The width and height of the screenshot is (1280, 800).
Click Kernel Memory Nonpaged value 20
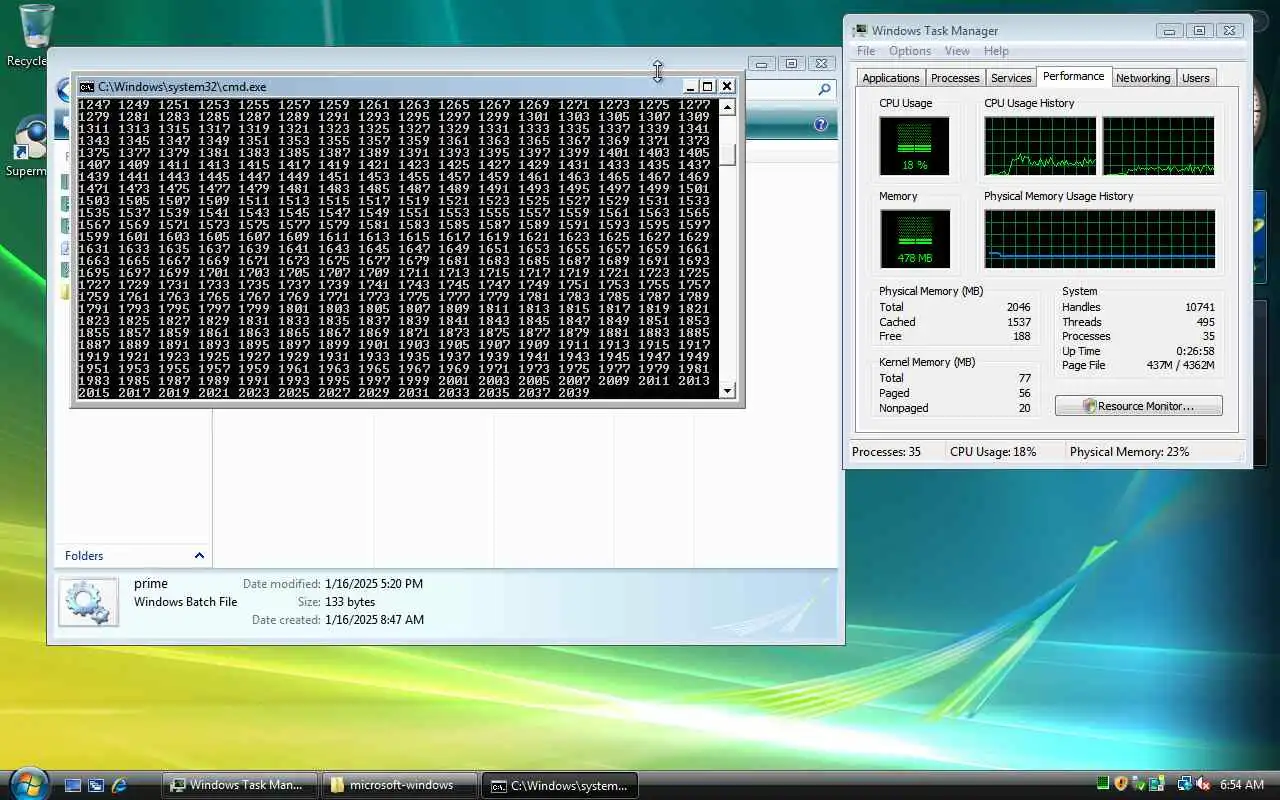point(1025,408)
